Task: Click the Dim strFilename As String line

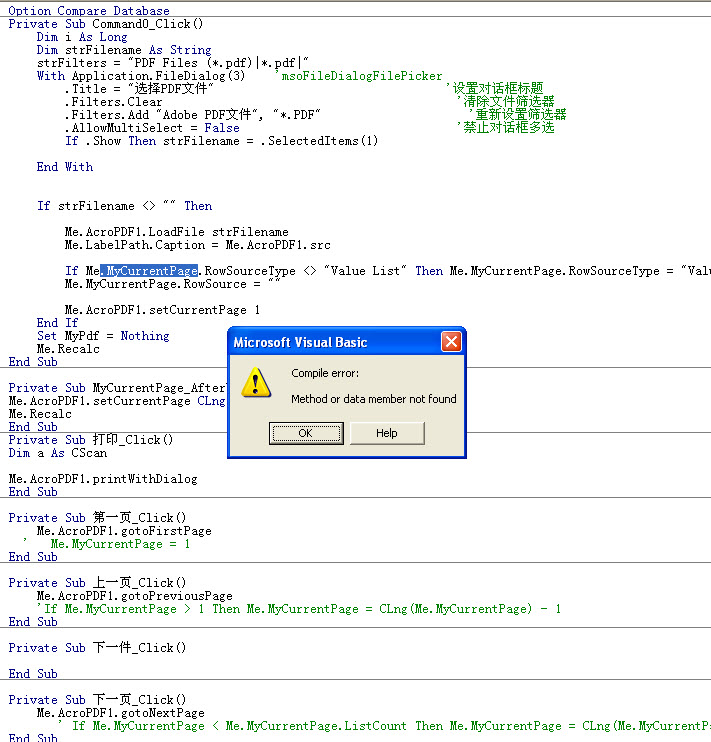Action: (124, 50)
